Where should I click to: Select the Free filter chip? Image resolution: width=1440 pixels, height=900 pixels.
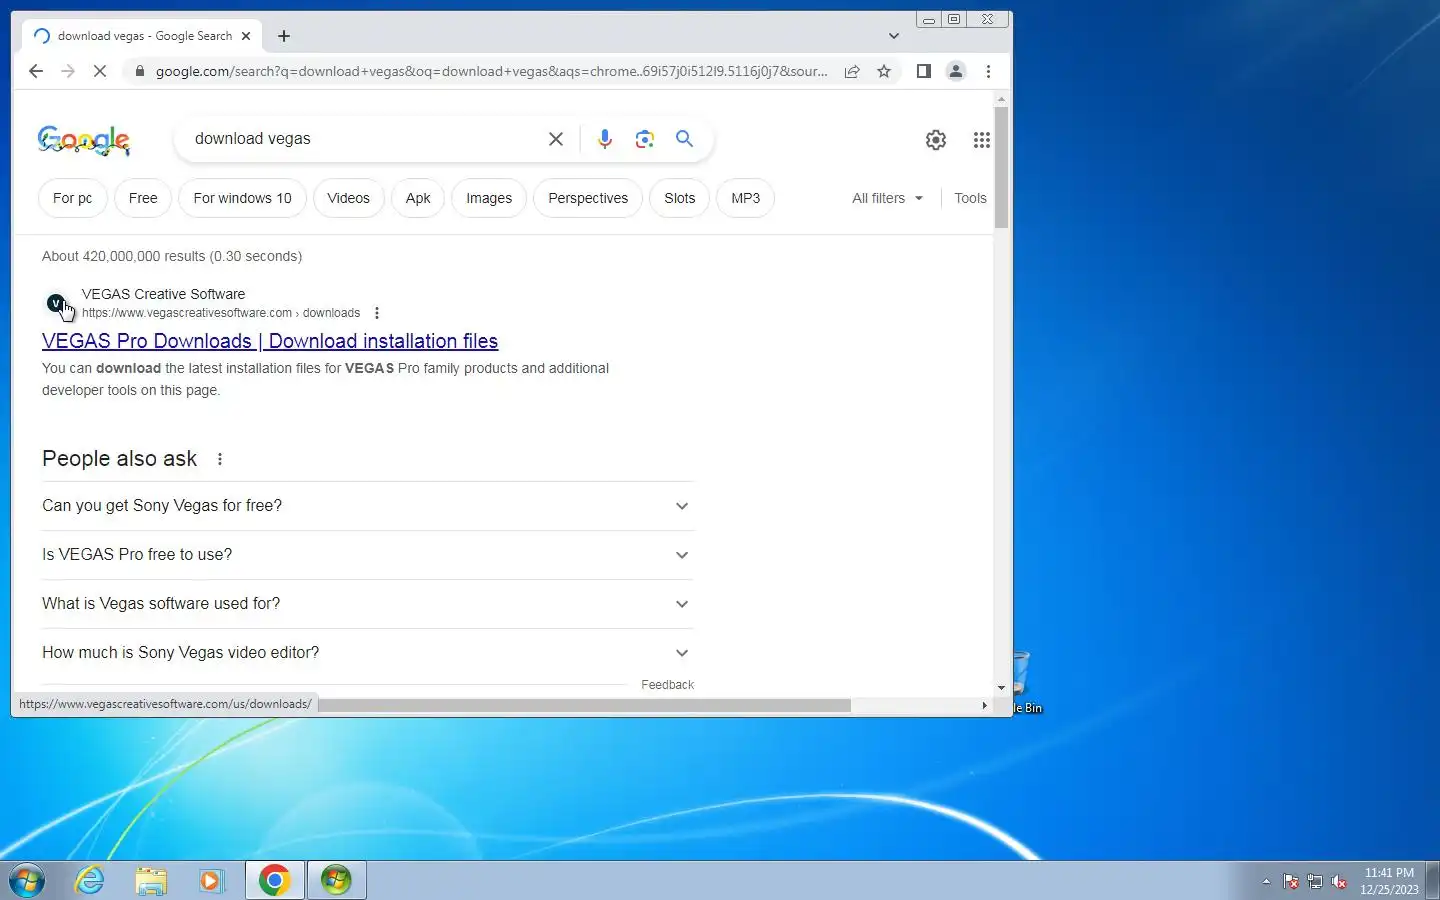pos(143,198)
